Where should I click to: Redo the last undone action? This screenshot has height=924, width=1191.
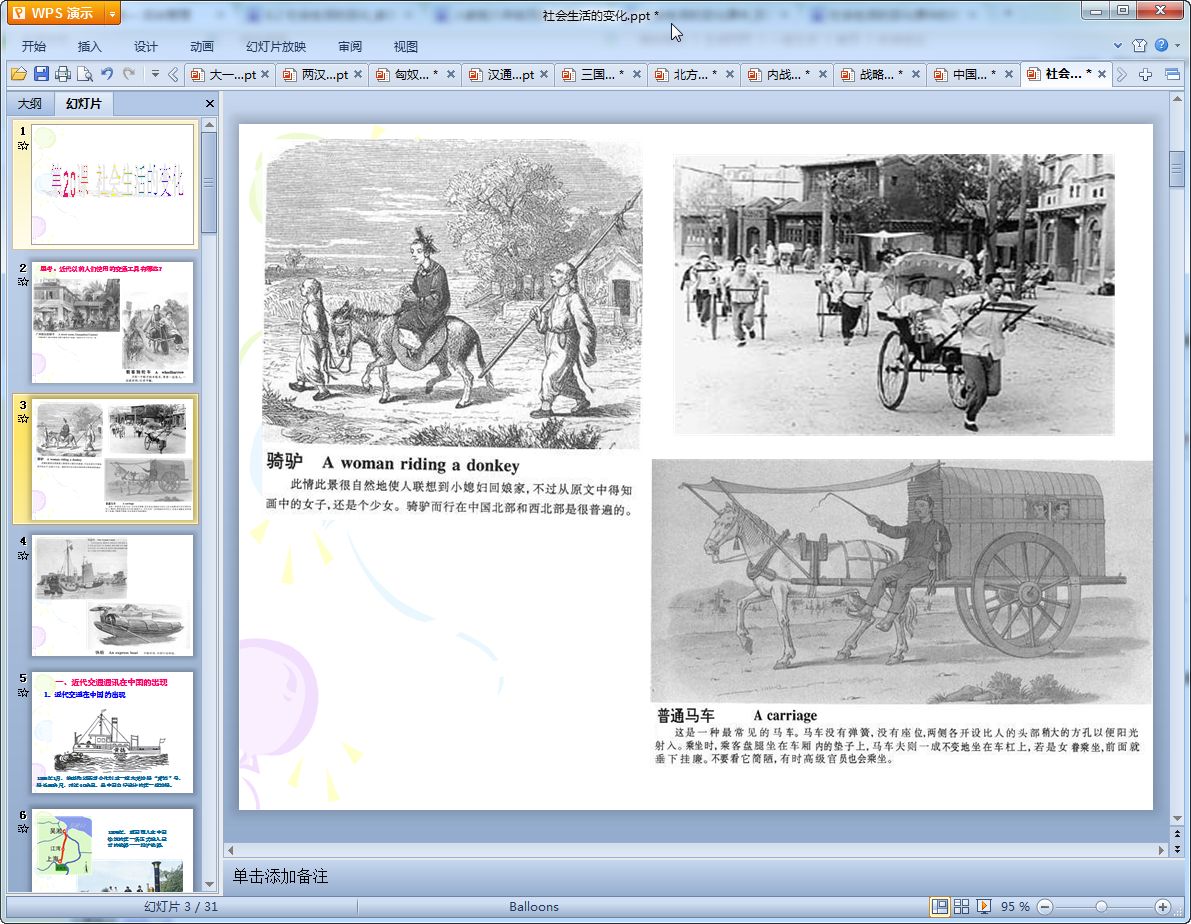coord(129,74)
